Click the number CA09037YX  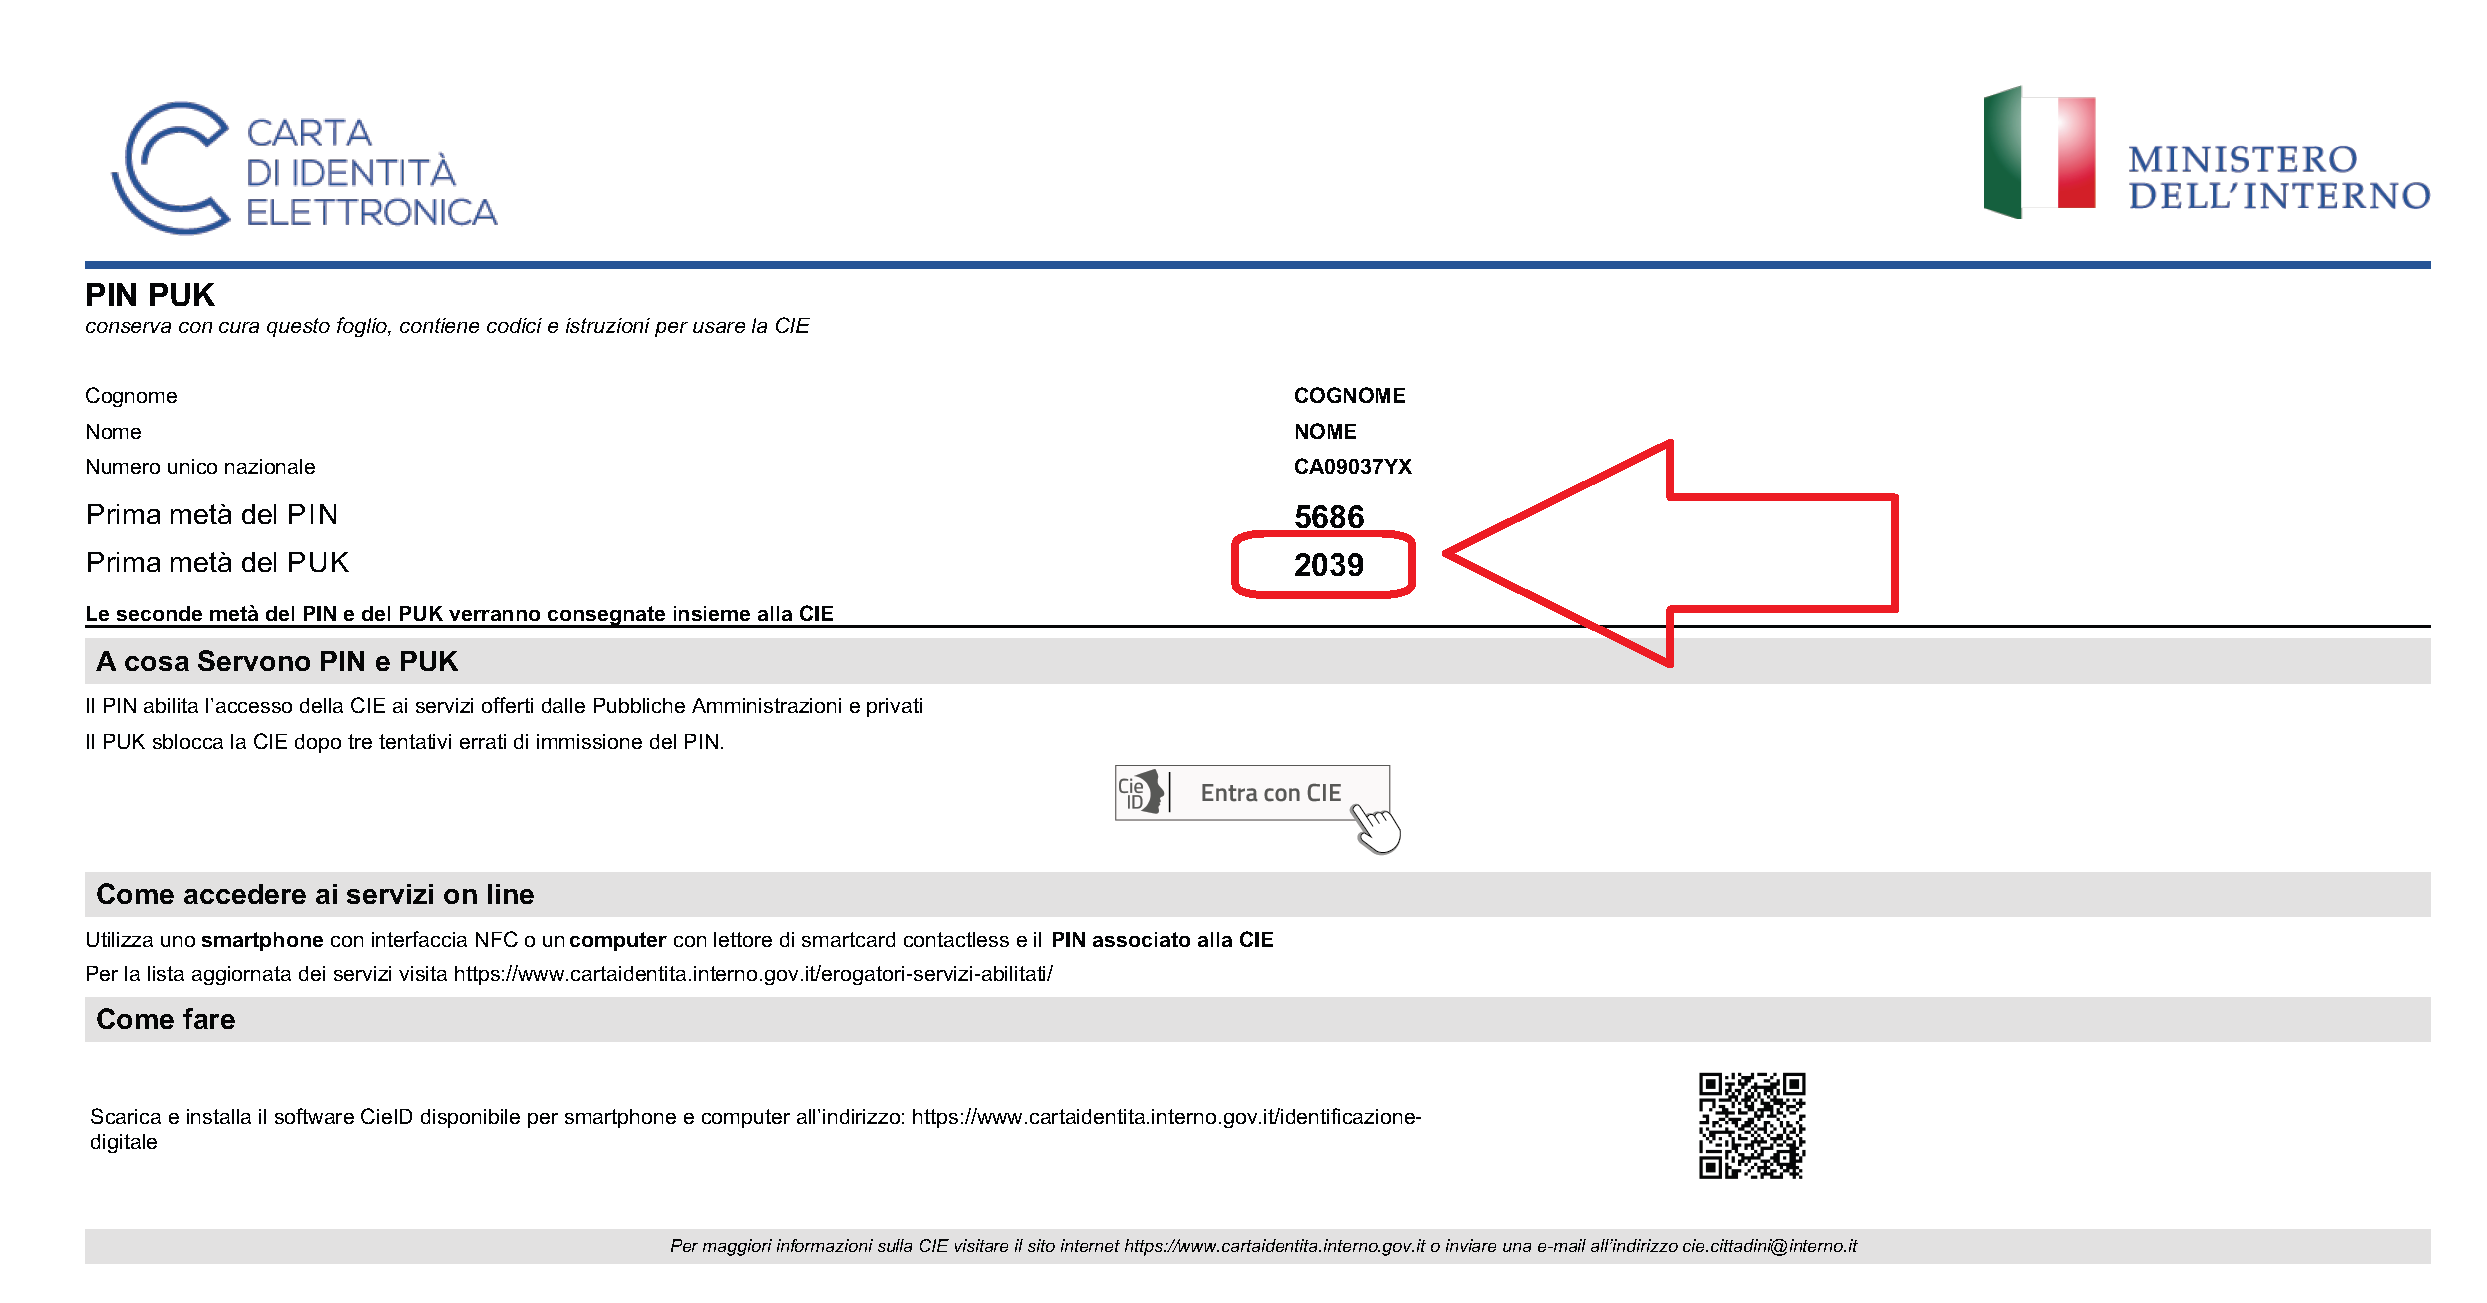(x=1352, y=467)
